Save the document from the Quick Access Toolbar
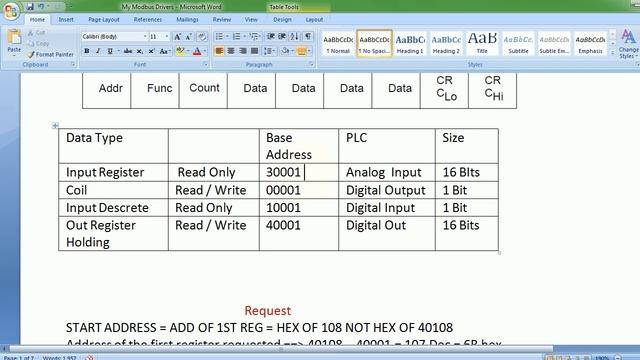Image resolution: width=640 pixels, height=360 pixels. tap(30, 7)
